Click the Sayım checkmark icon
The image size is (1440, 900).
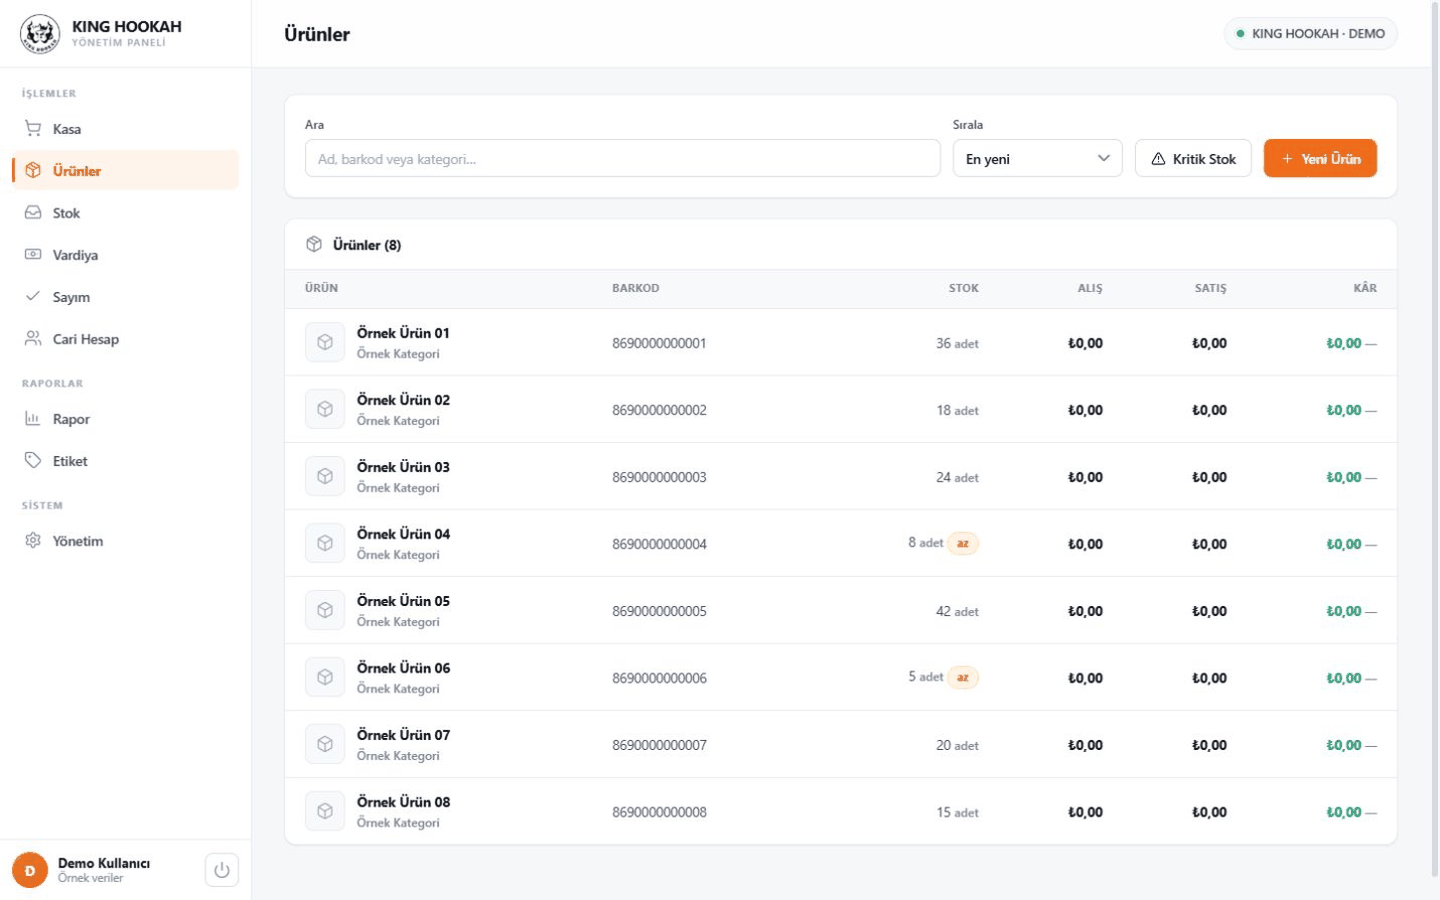coord(33,297)
